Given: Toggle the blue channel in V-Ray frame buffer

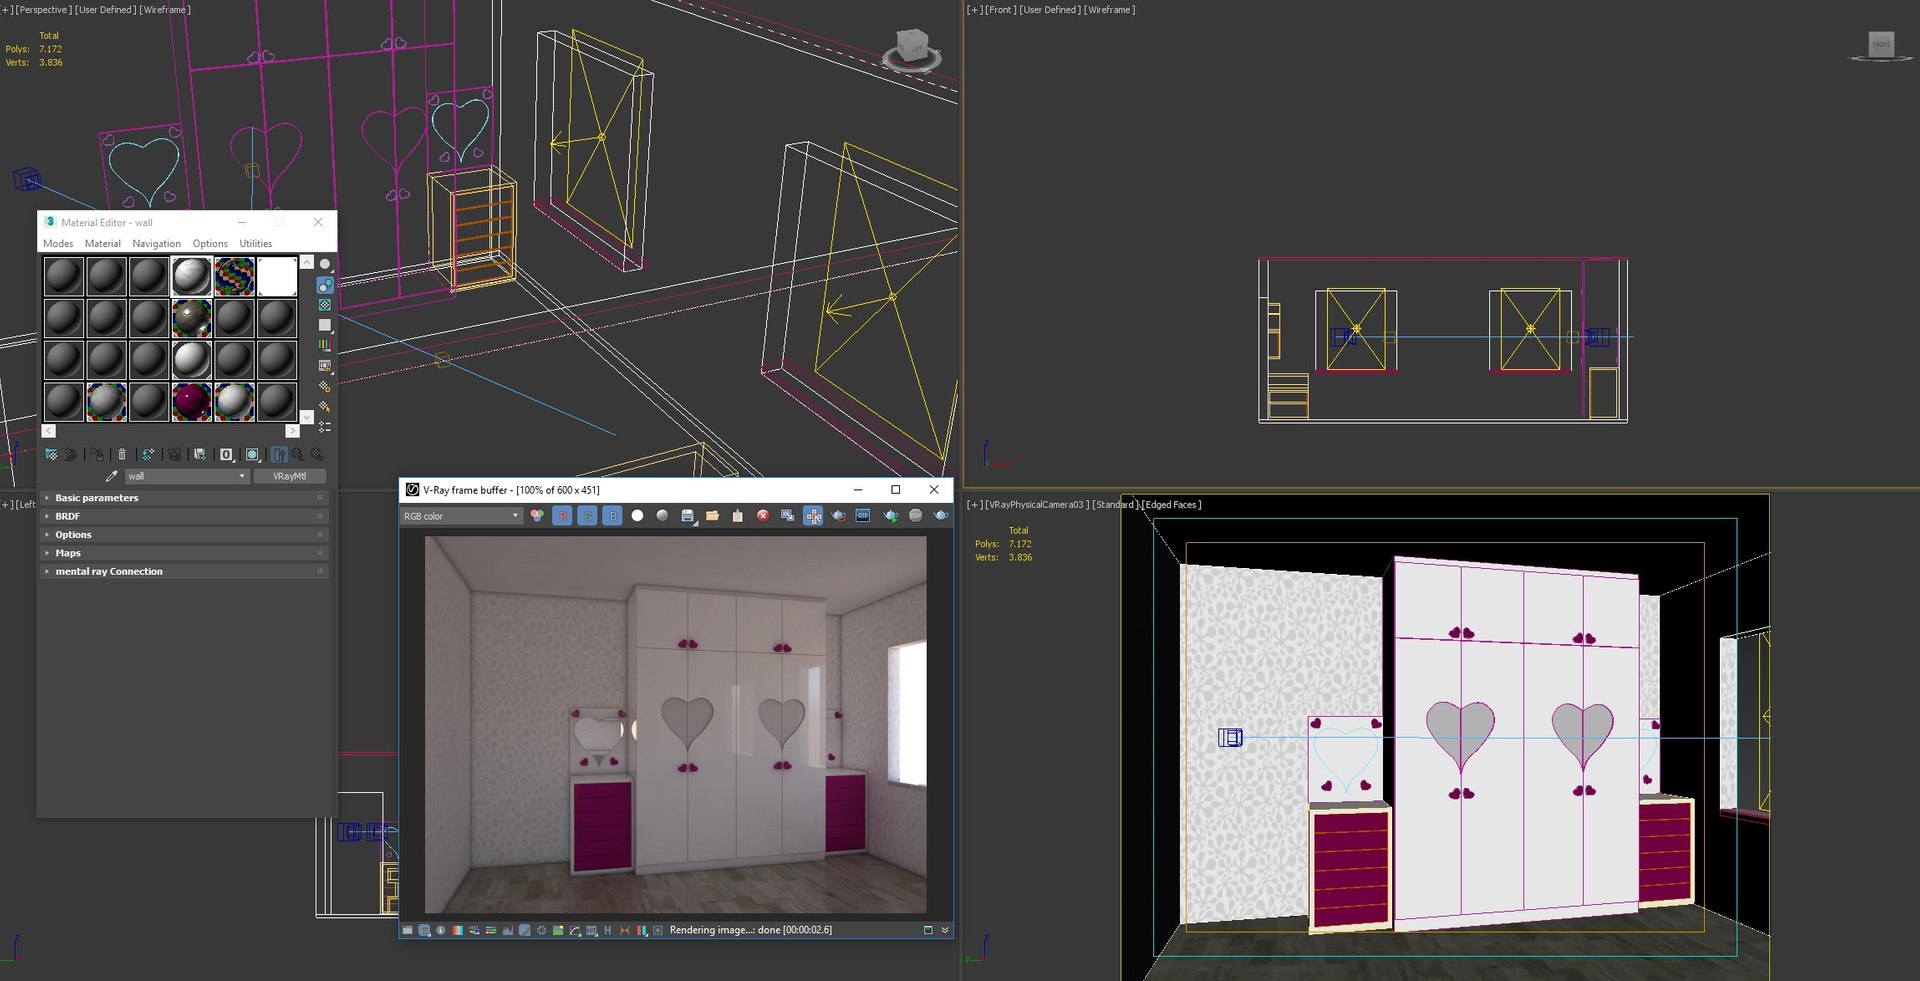Looking at the screenshot, I should point(612,516).
